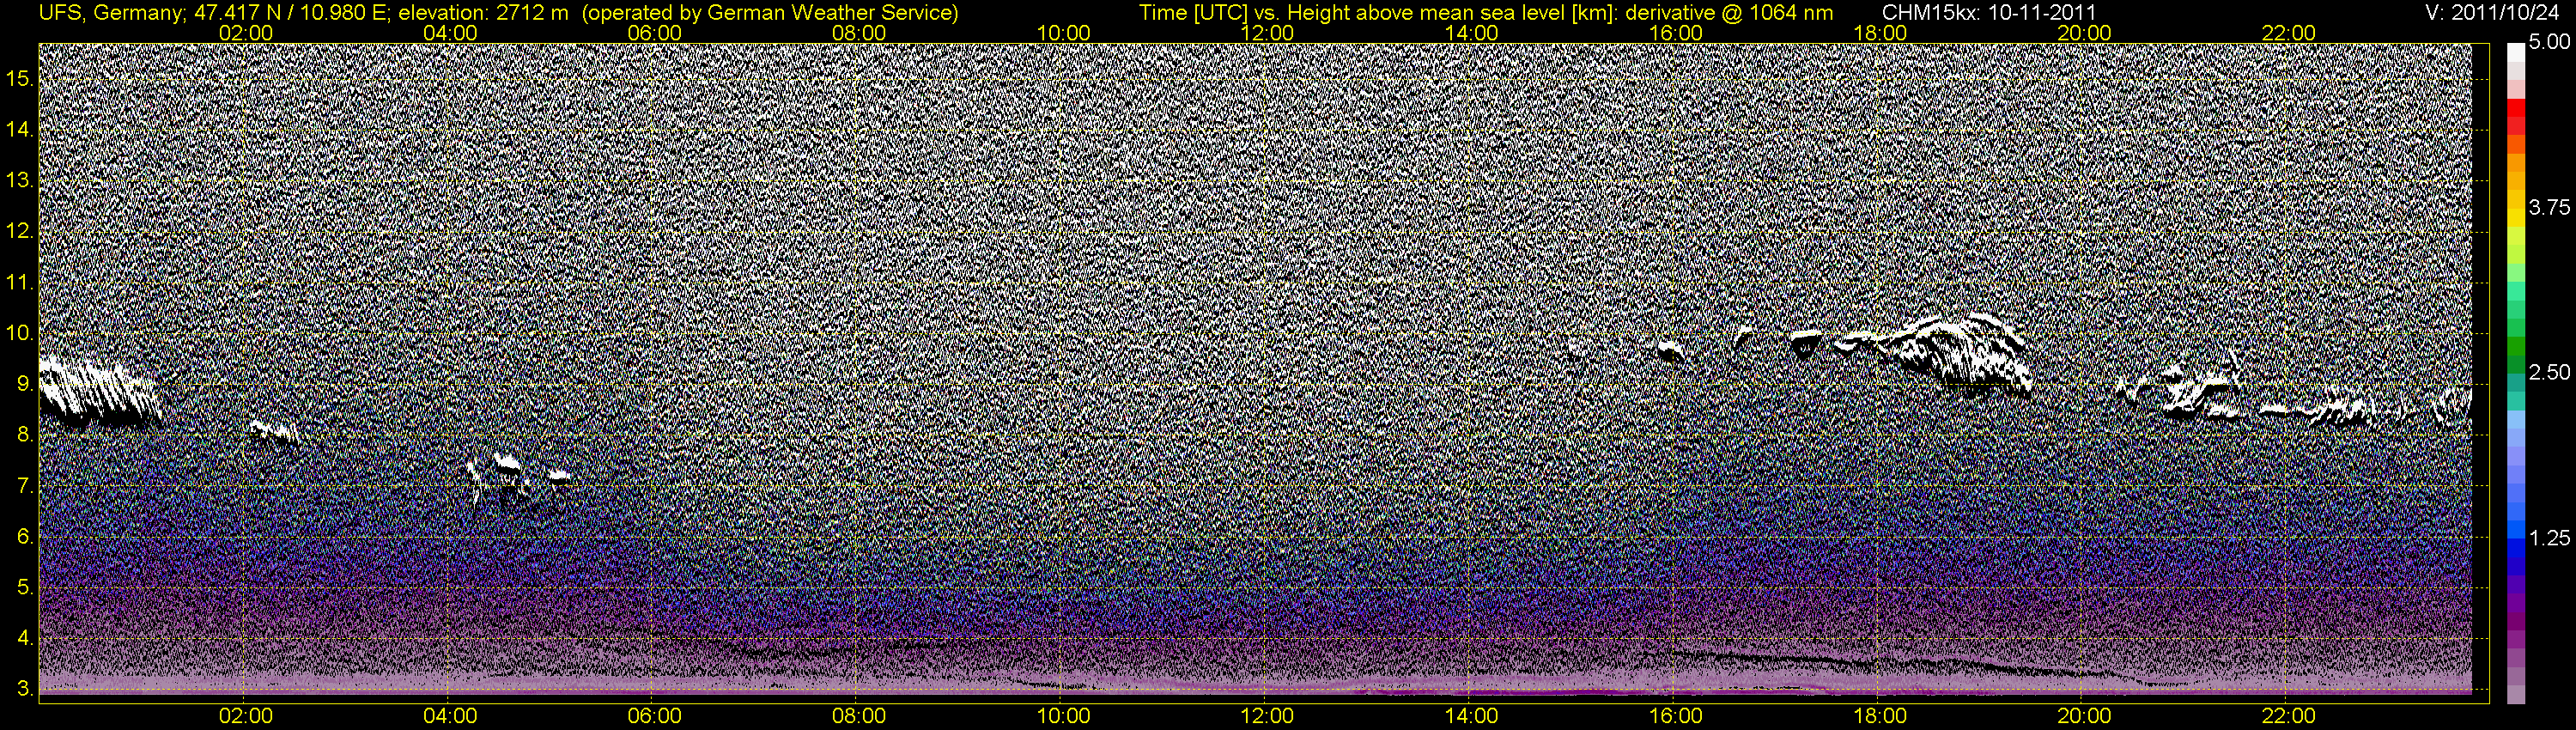
Task: Click the 7 km height axis label
Action: [x=24, y=486]
